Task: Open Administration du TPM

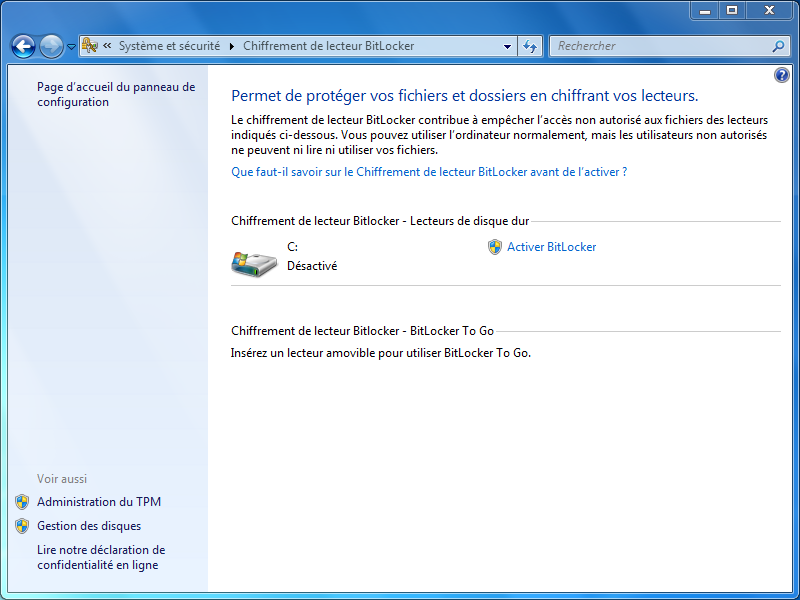Action: (x=99, y=502)
